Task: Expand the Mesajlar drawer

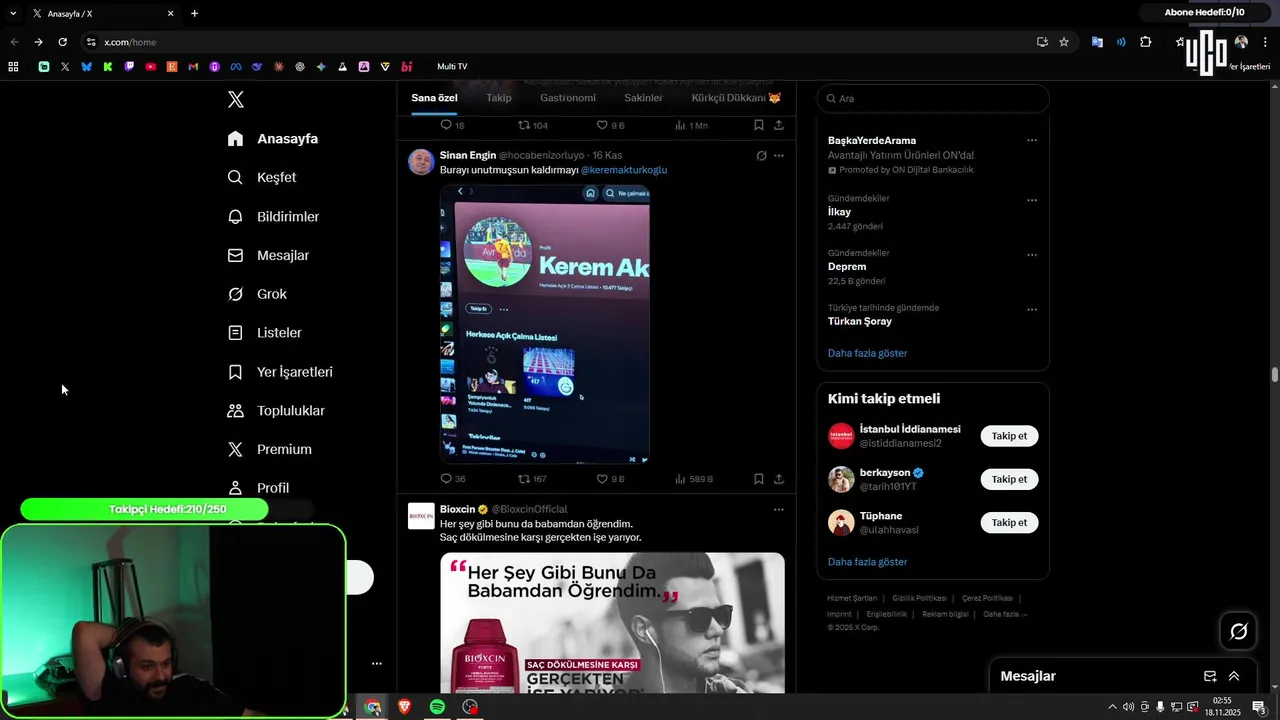Action: click(x=1234, y=676)
